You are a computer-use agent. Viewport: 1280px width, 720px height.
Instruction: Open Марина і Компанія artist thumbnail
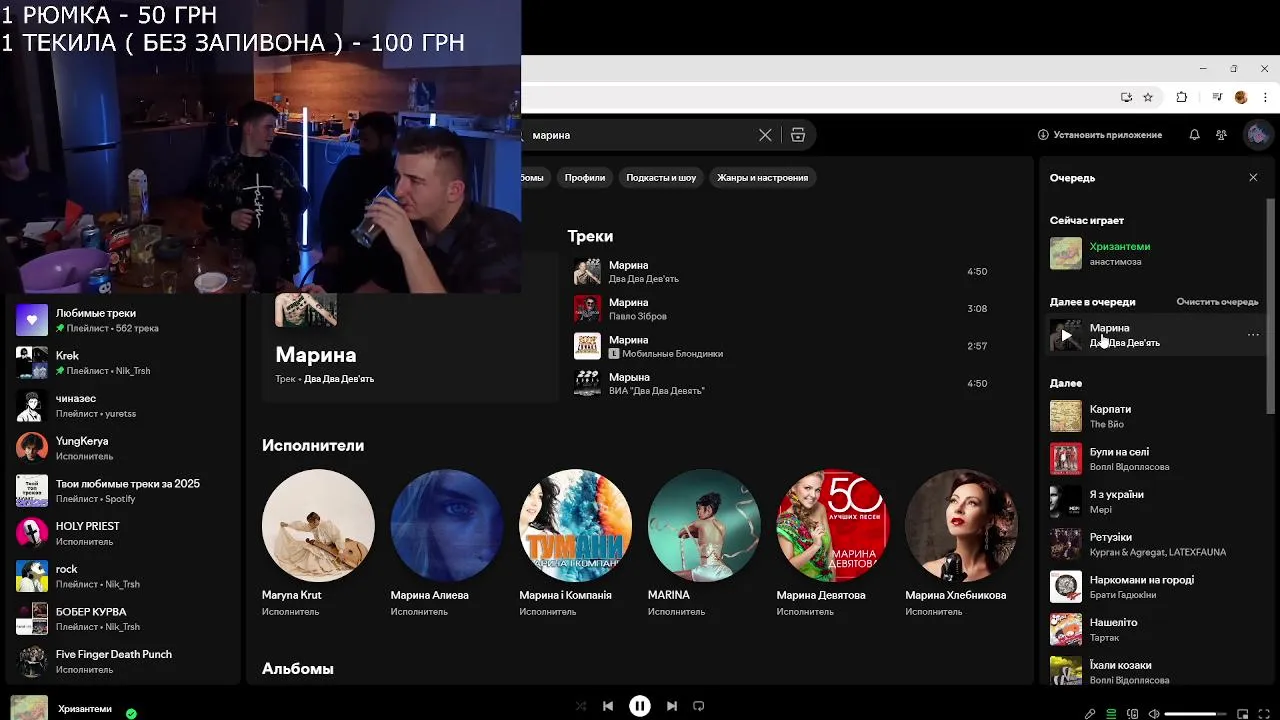coord(575,525)
